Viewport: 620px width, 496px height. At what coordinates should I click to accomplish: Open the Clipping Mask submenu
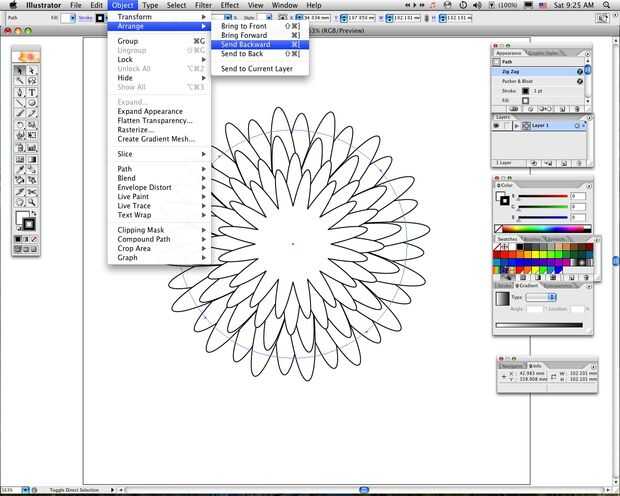(160, 230)
